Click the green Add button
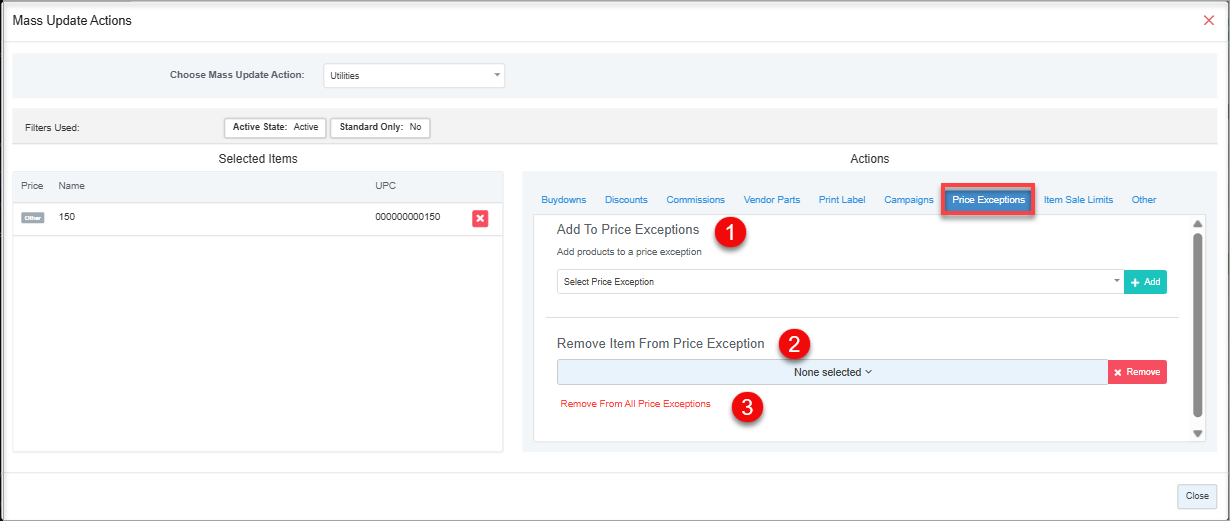 click(1145, 282)
